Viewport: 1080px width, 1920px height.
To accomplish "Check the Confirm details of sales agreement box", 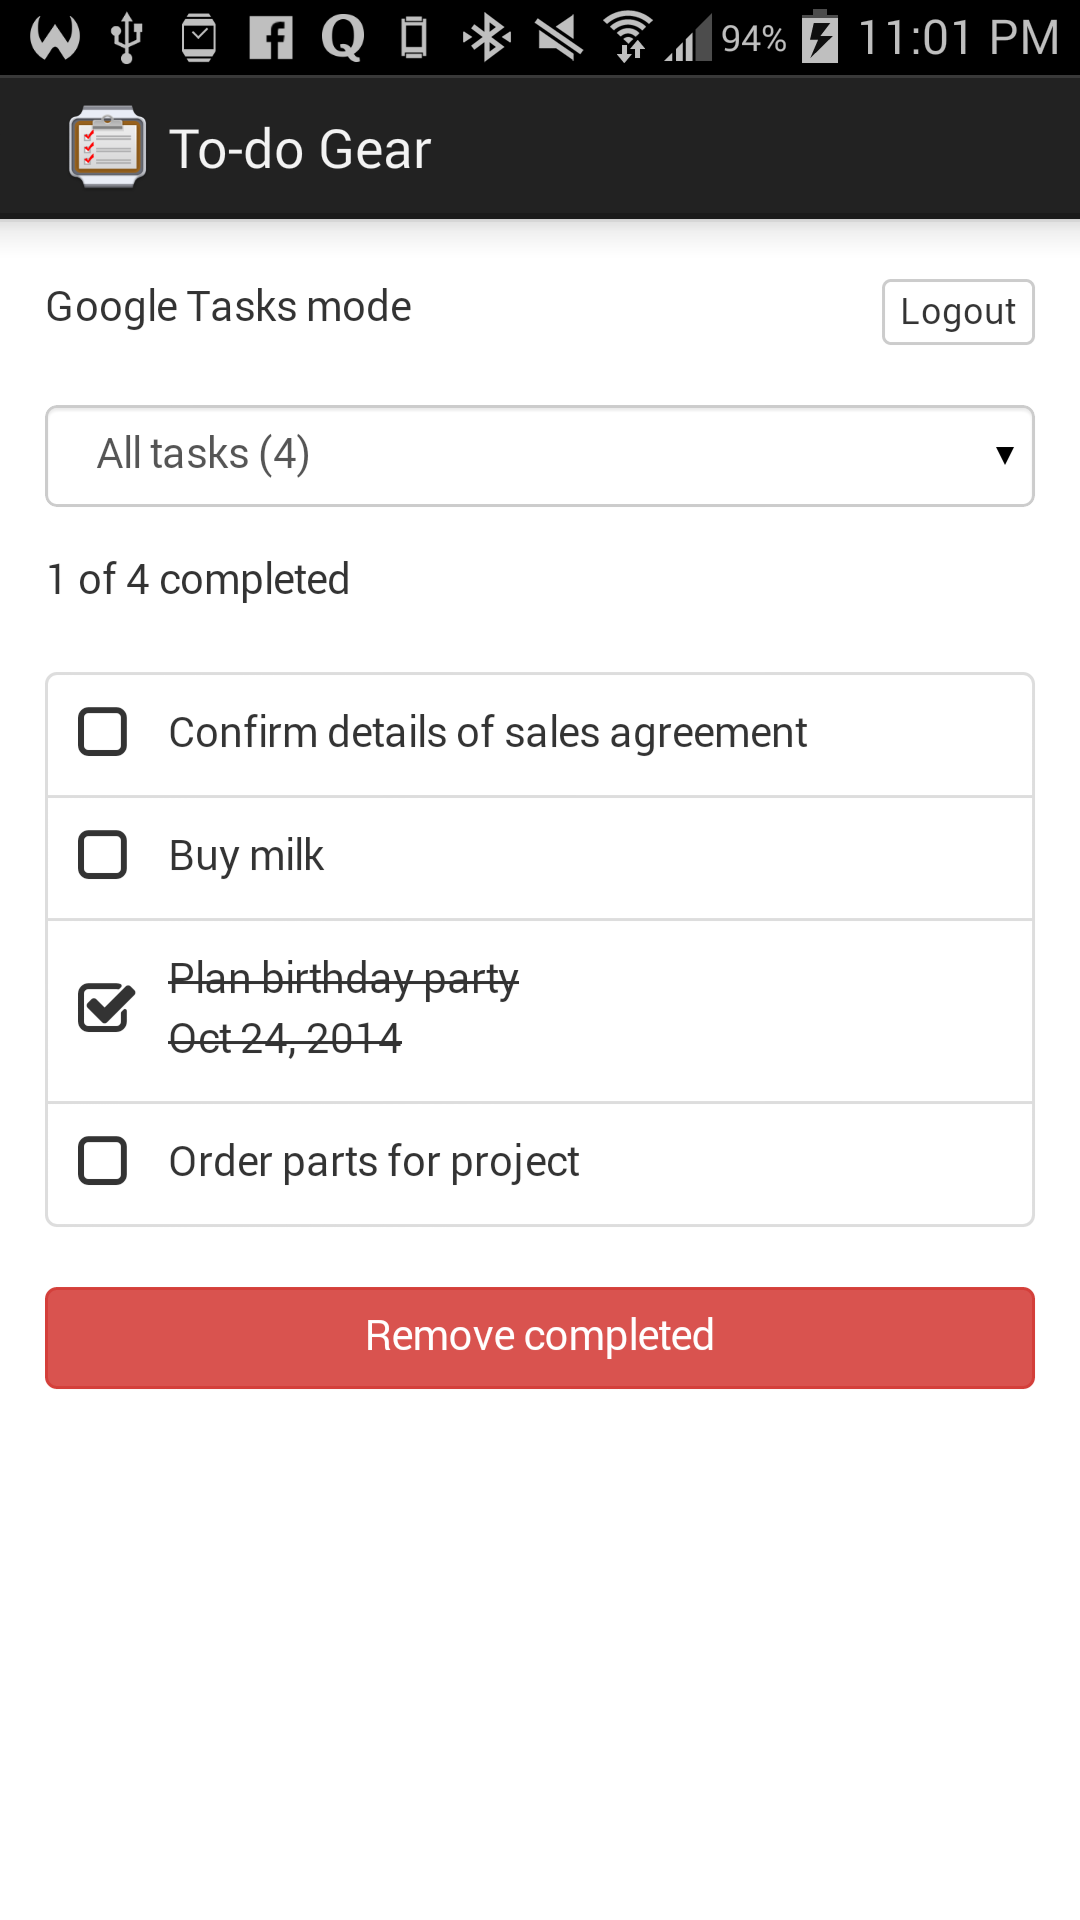I will (x=103, y=732).
